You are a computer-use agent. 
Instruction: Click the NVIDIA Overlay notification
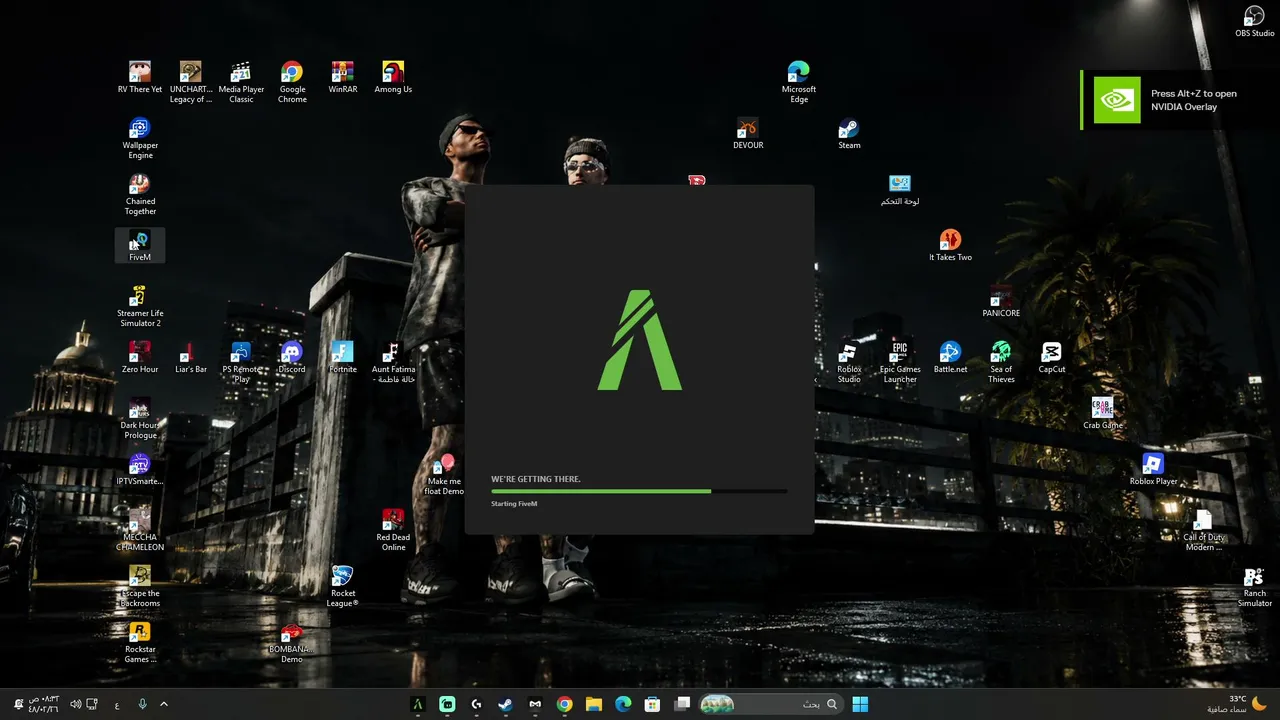coord(1179,100)
